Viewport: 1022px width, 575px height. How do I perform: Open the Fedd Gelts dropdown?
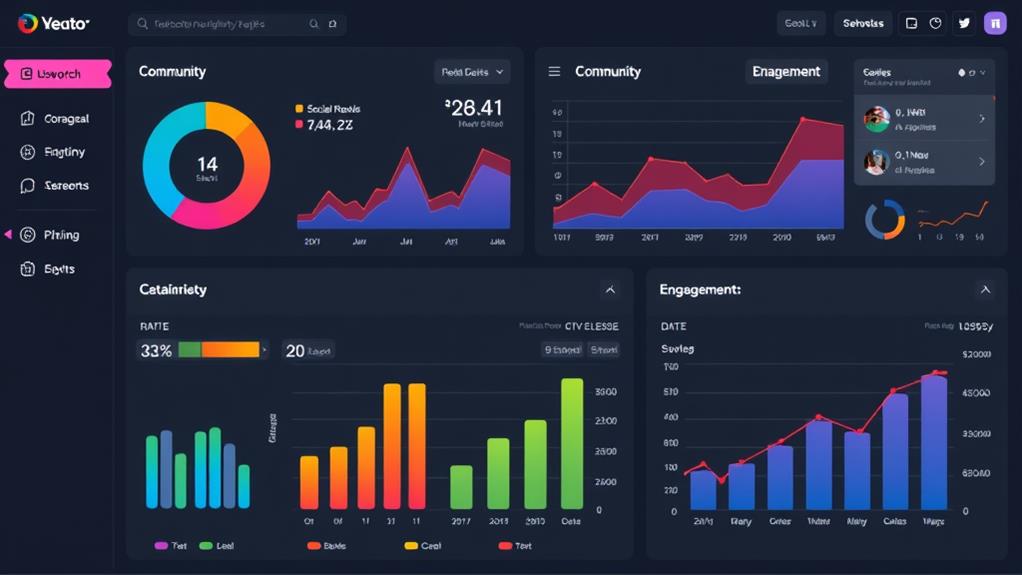pyautogui.click(x=472, y=72)
